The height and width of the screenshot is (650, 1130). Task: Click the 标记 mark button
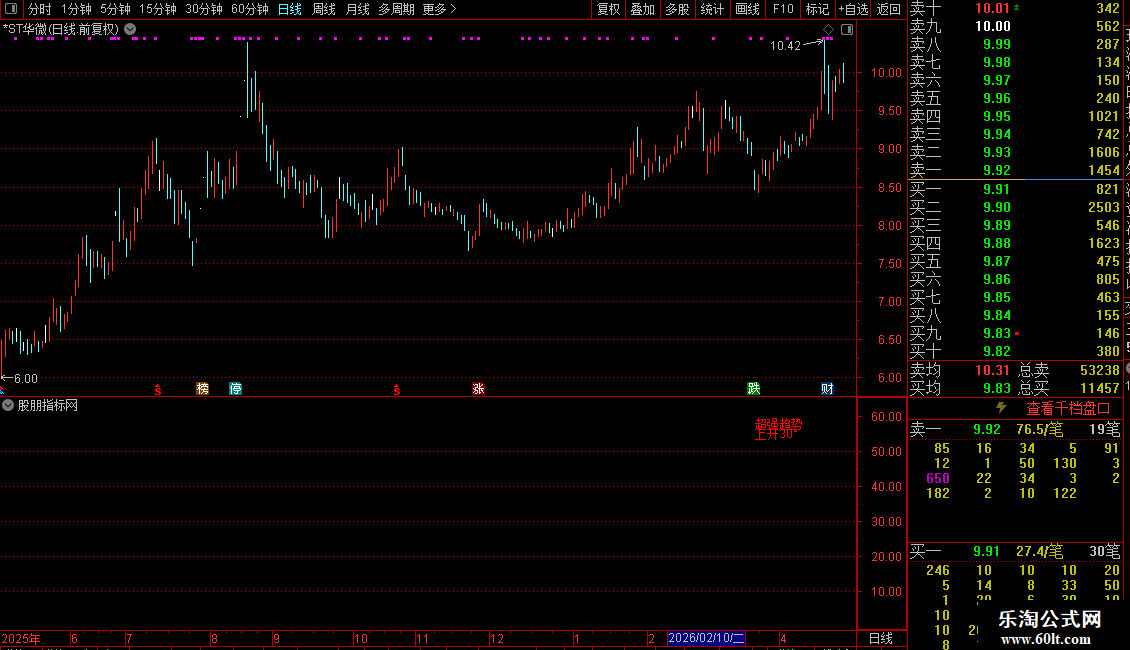pos(817,9)
